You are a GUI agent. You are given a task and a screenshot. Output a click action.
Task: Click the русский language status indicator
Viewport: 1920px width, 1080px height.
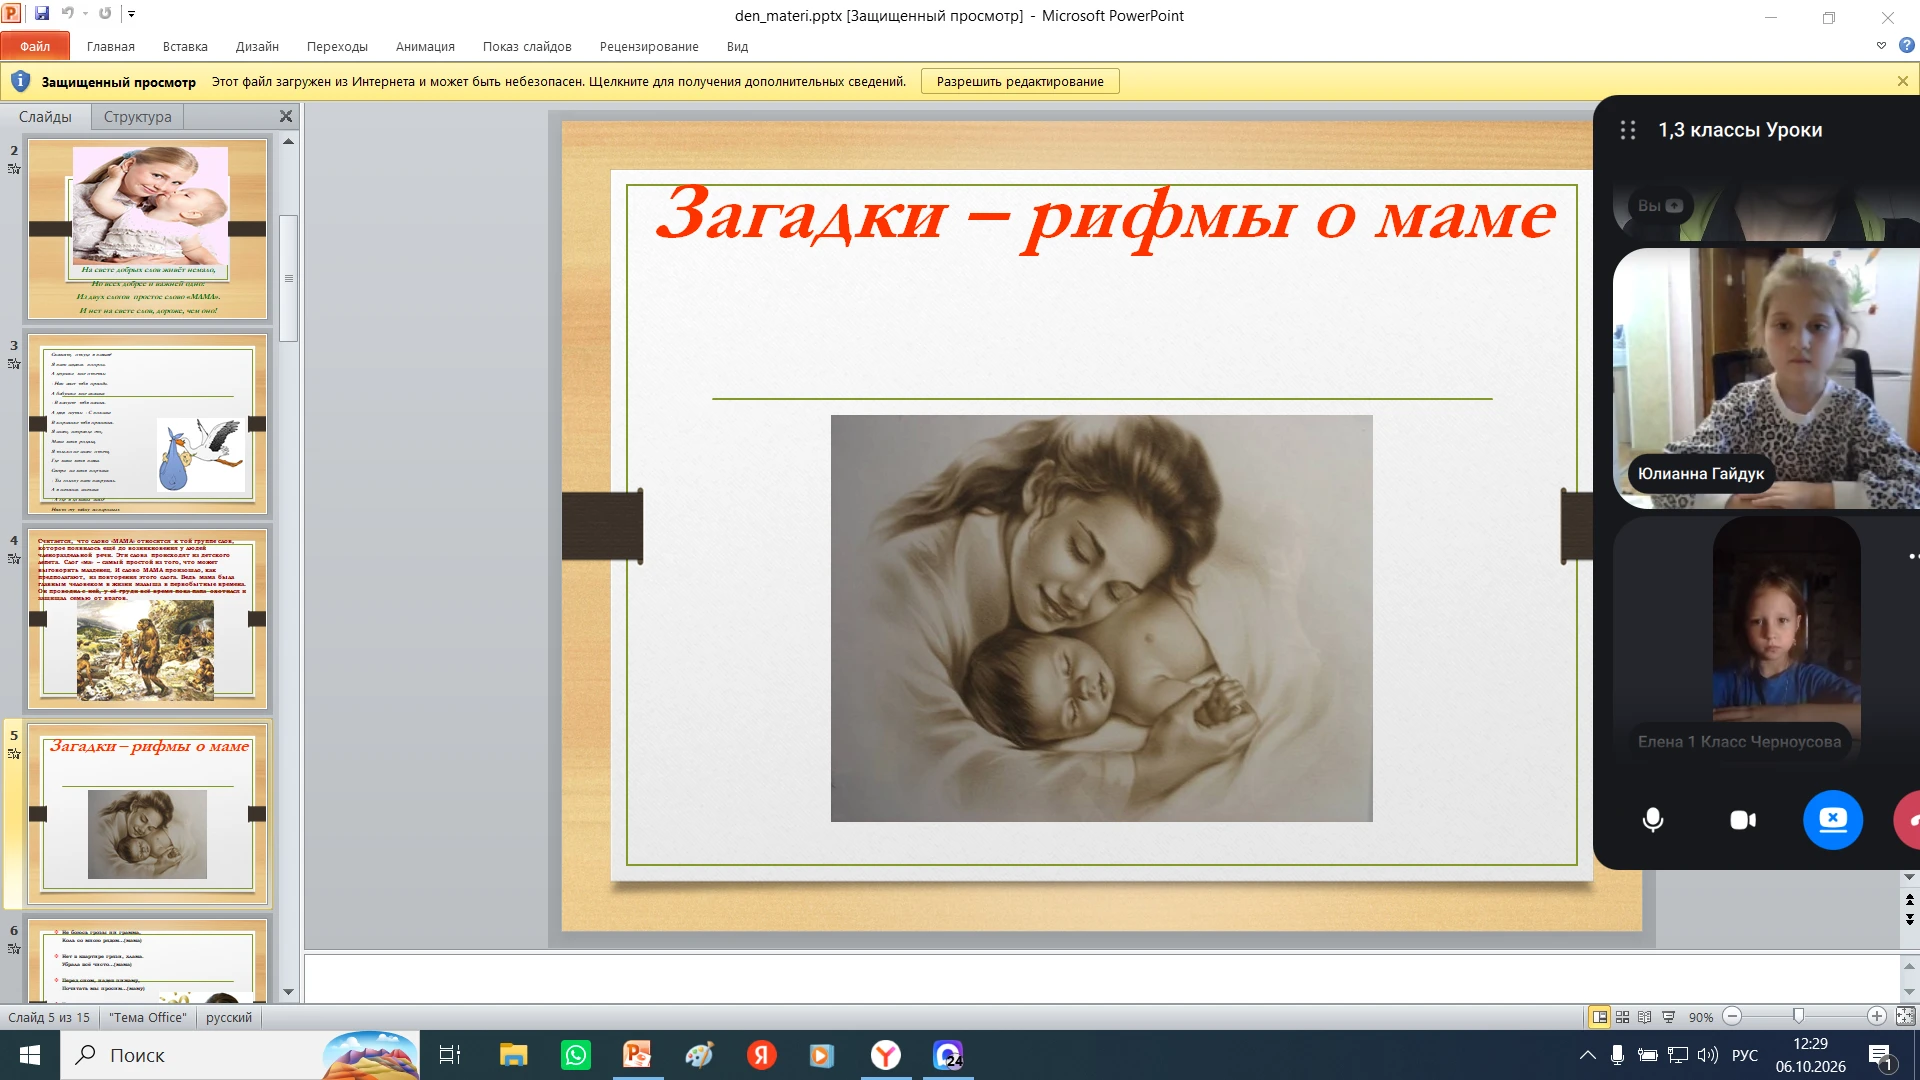229,1017
